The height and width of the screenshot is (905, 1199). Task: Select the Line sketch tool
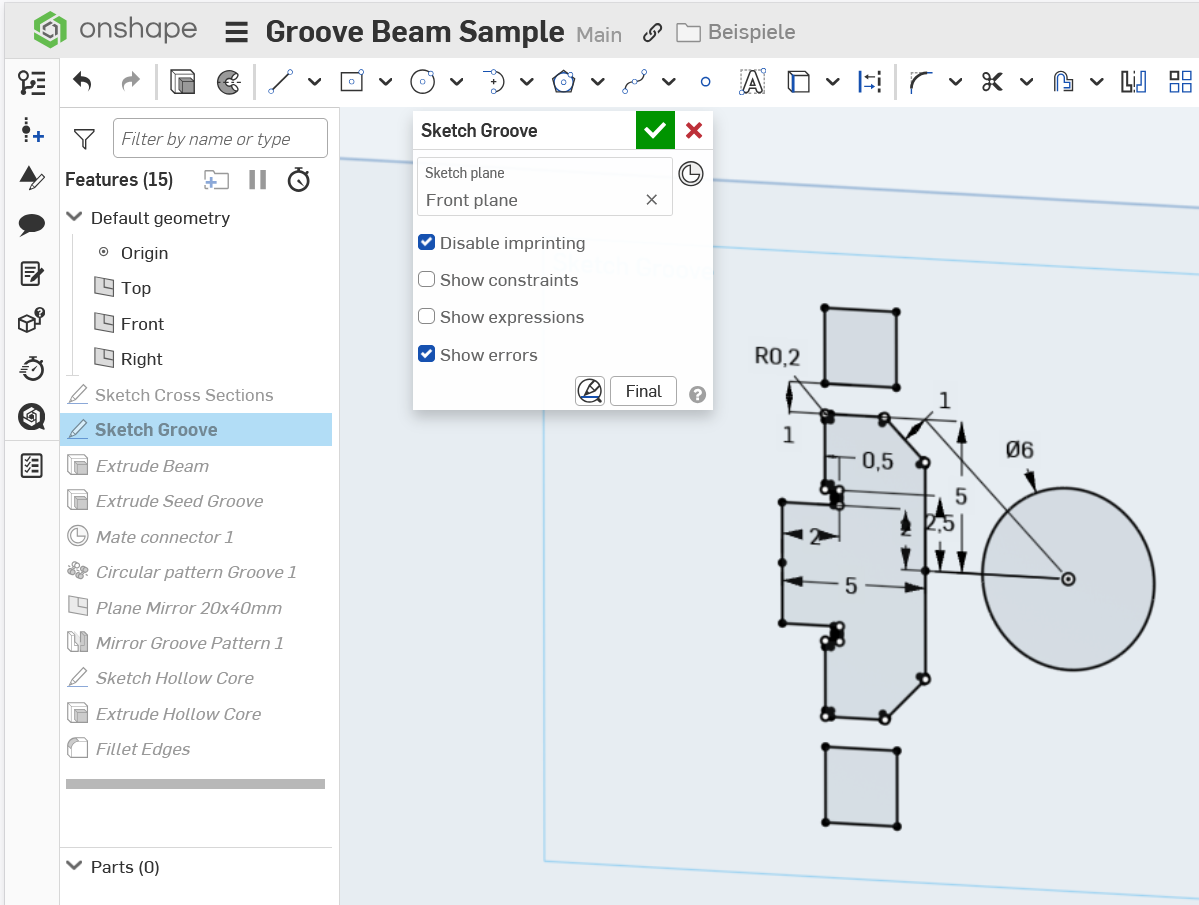280,82
